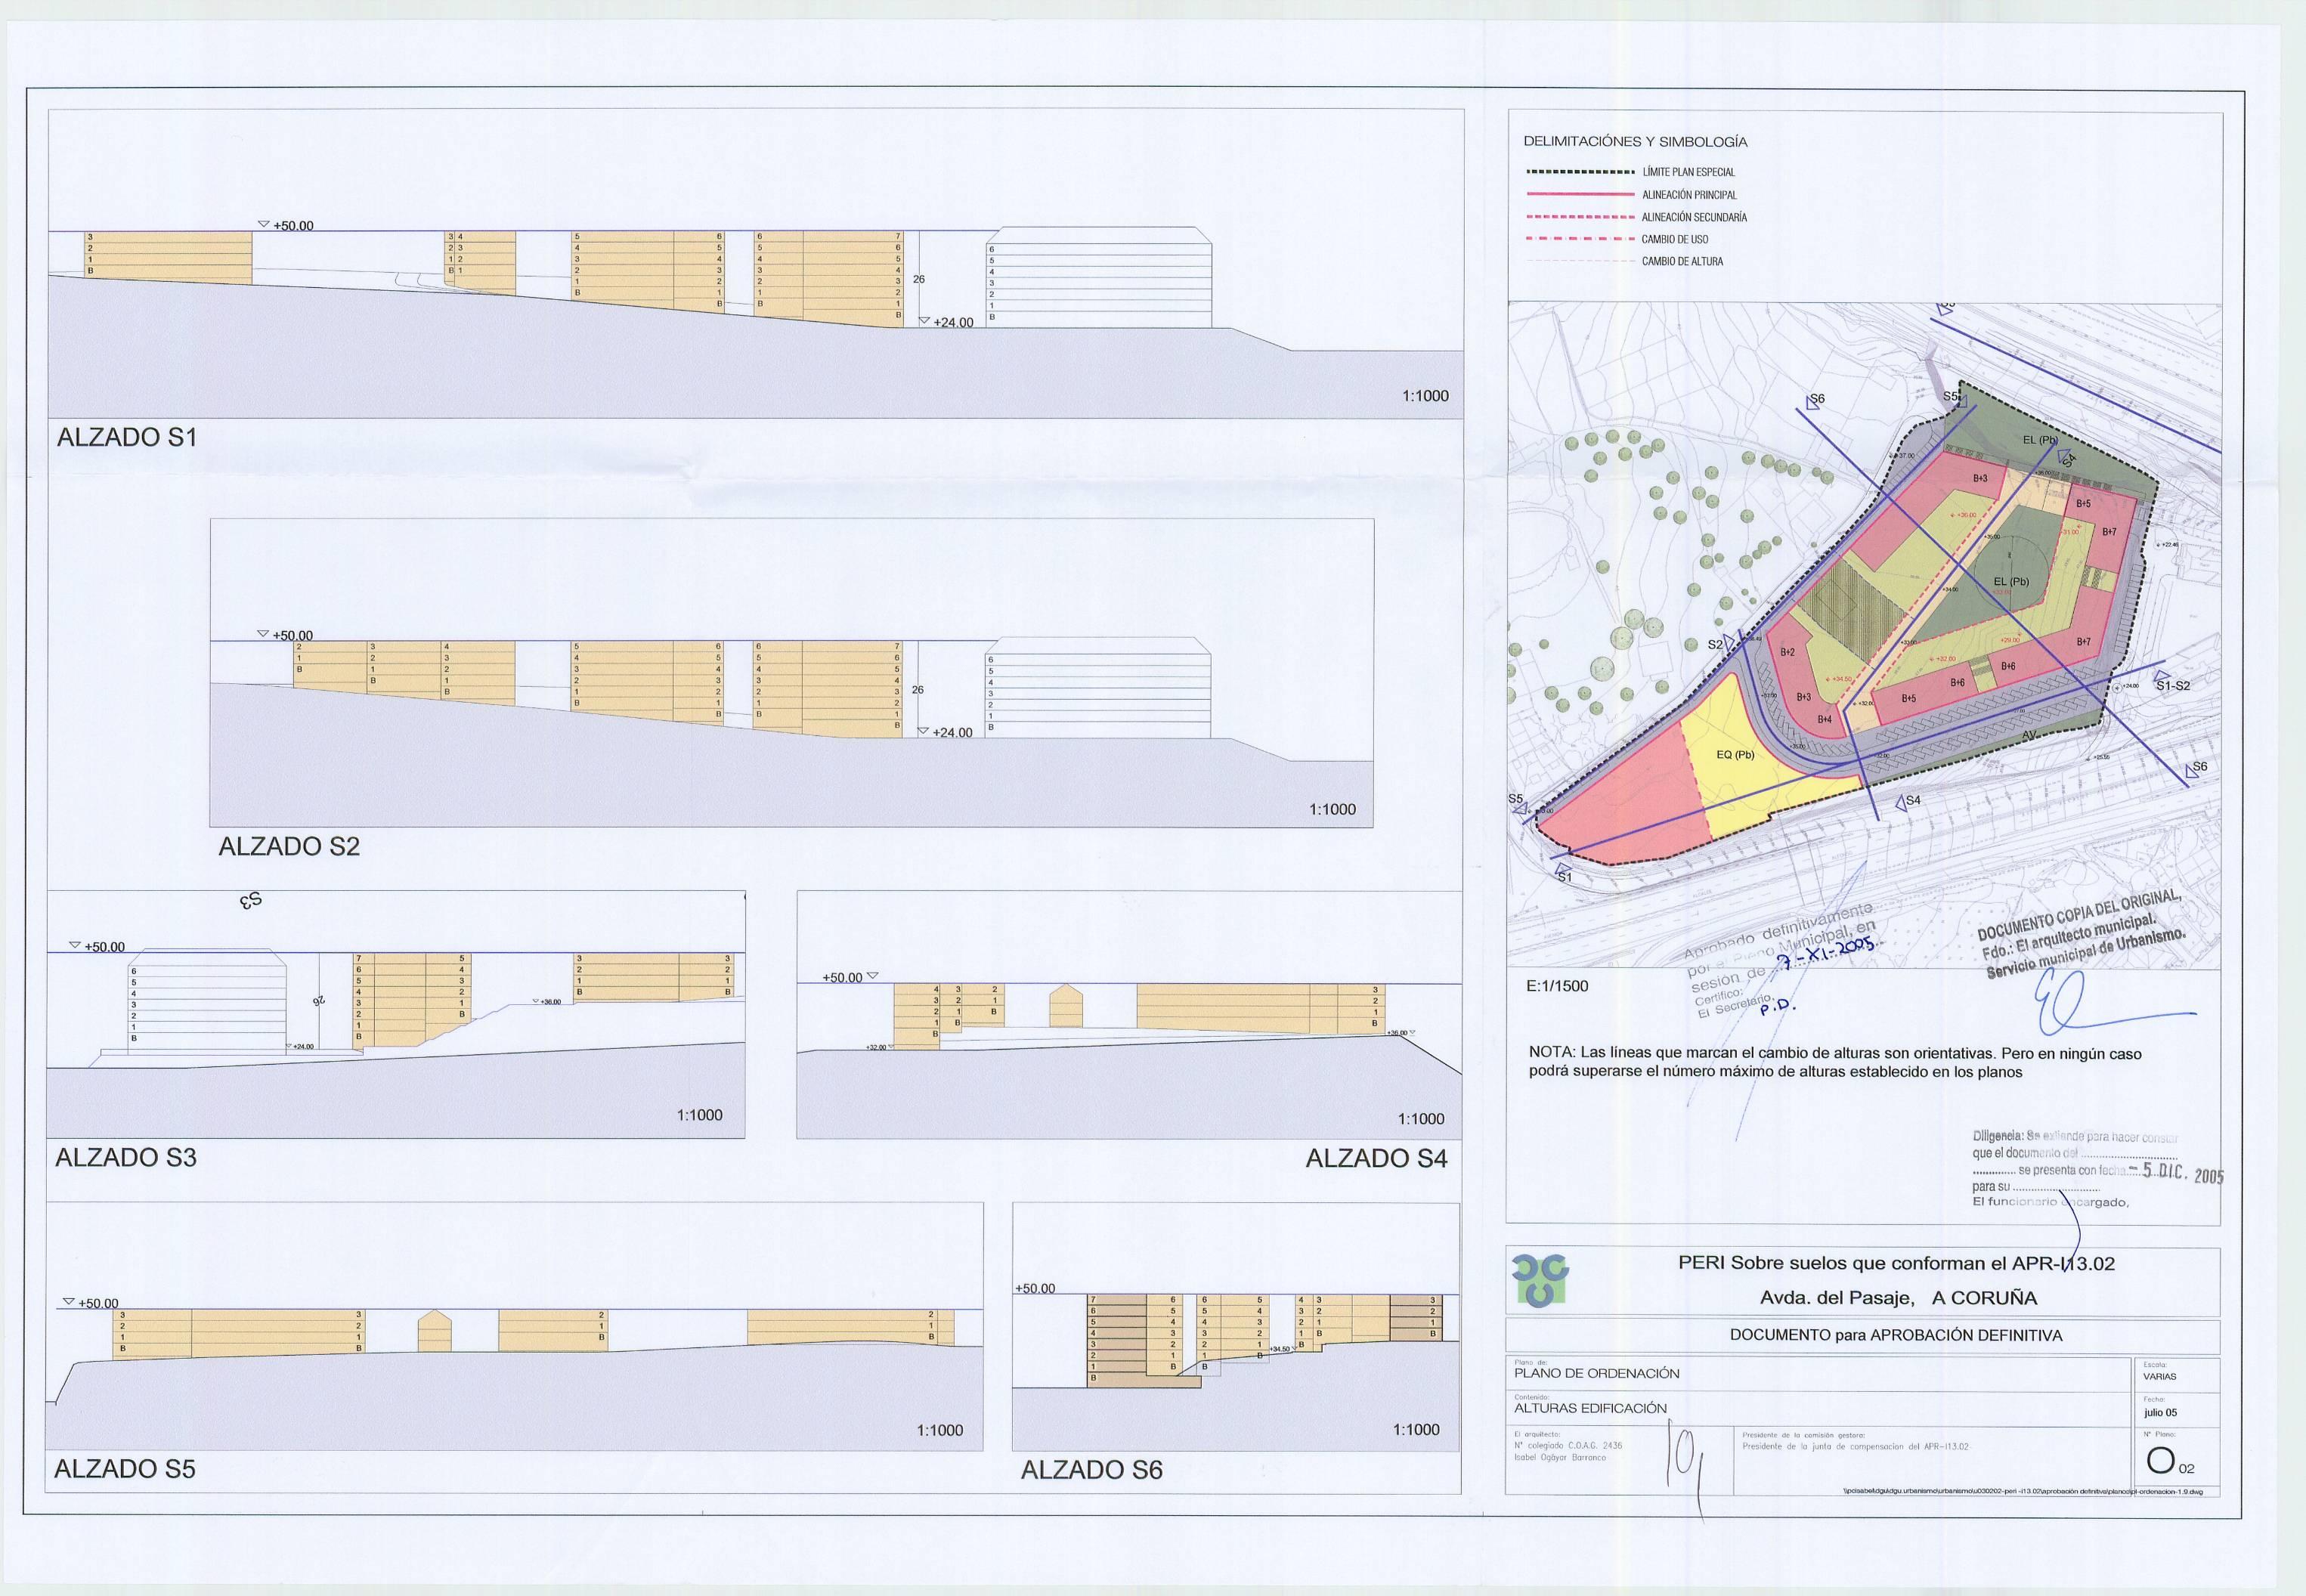This screenshot has width=2306, height=1596.
Task: Click the "+24.00" level mark in Alzado S2
Action: point(945,732)
